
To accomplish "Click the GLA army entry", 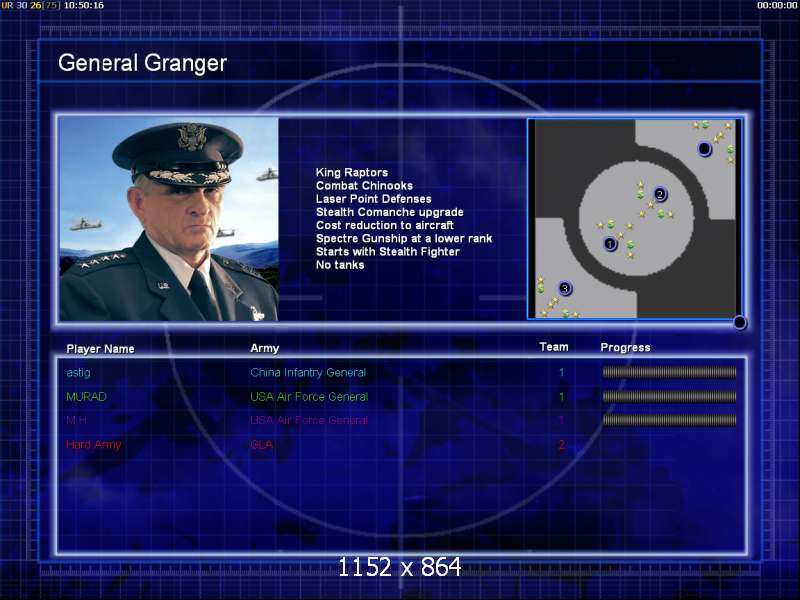I will click(261, 444).
